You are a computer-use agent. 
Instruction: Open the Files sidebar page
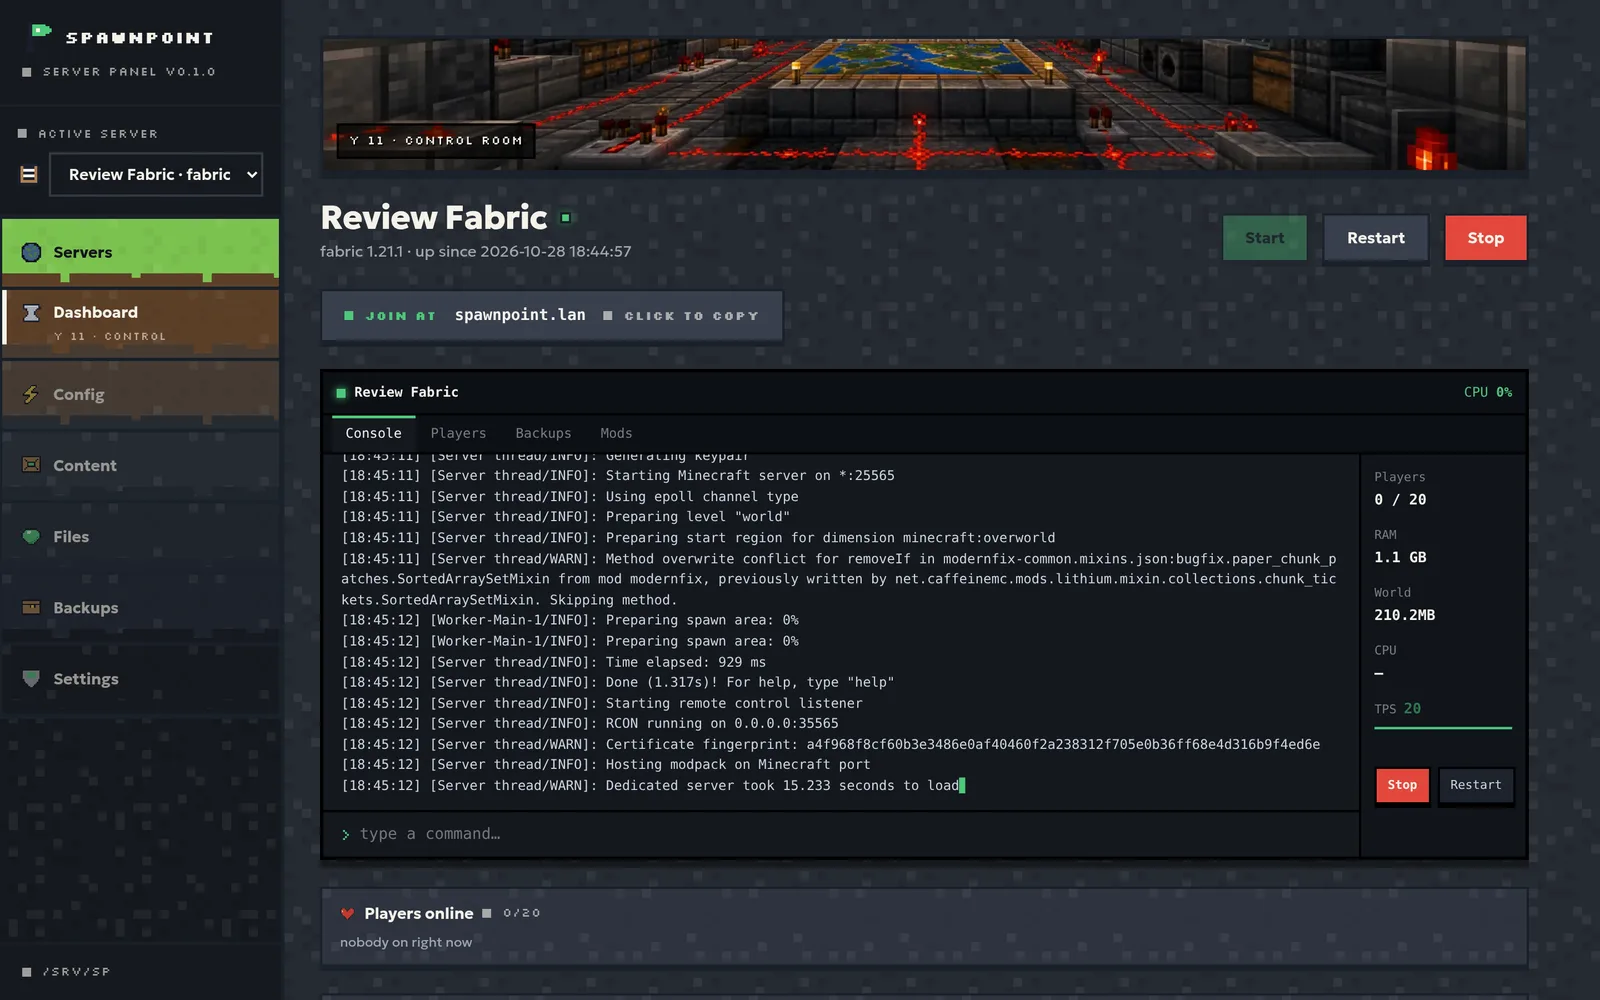point(140,536)
